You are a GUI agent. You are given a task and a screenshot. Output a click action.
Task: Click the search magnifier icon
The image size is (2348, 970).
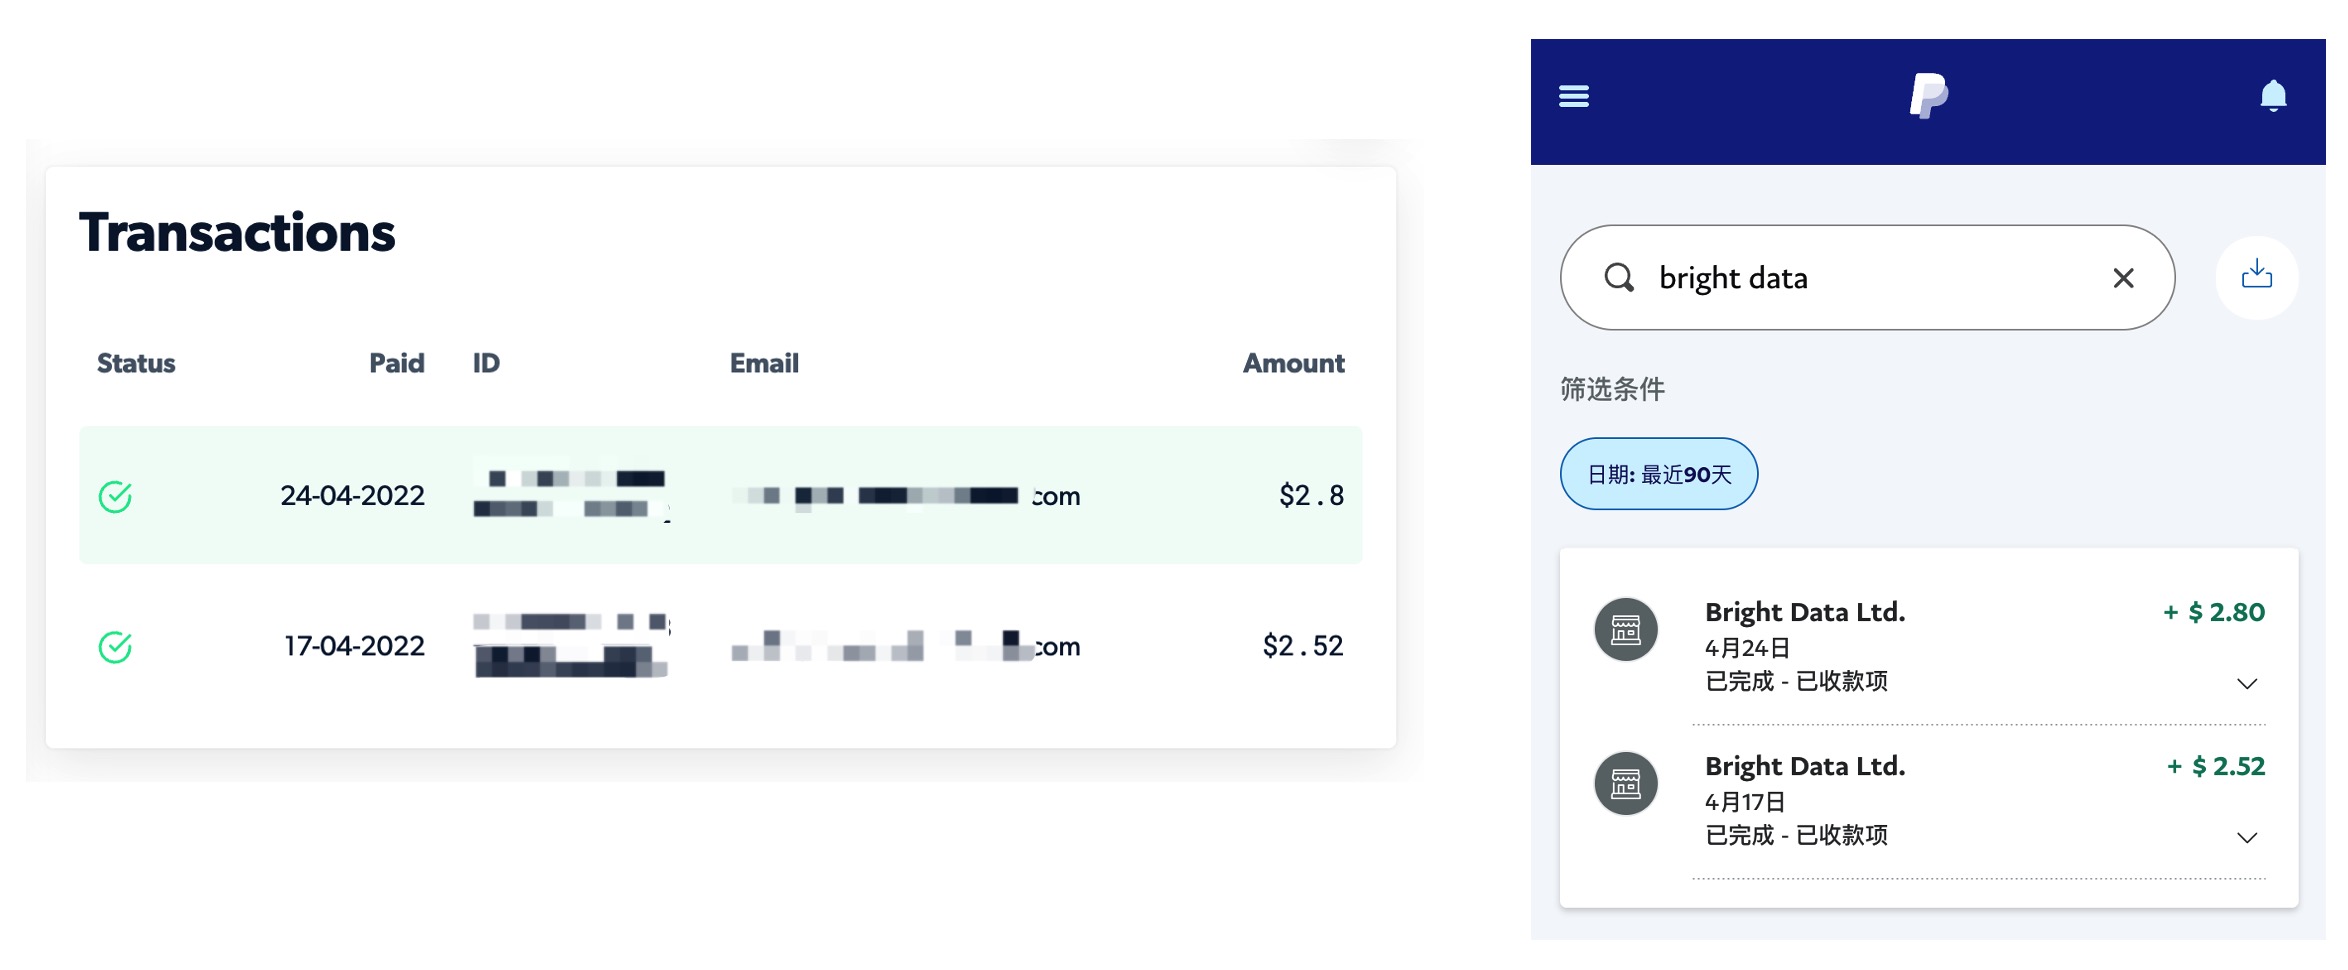(1622, 277)
